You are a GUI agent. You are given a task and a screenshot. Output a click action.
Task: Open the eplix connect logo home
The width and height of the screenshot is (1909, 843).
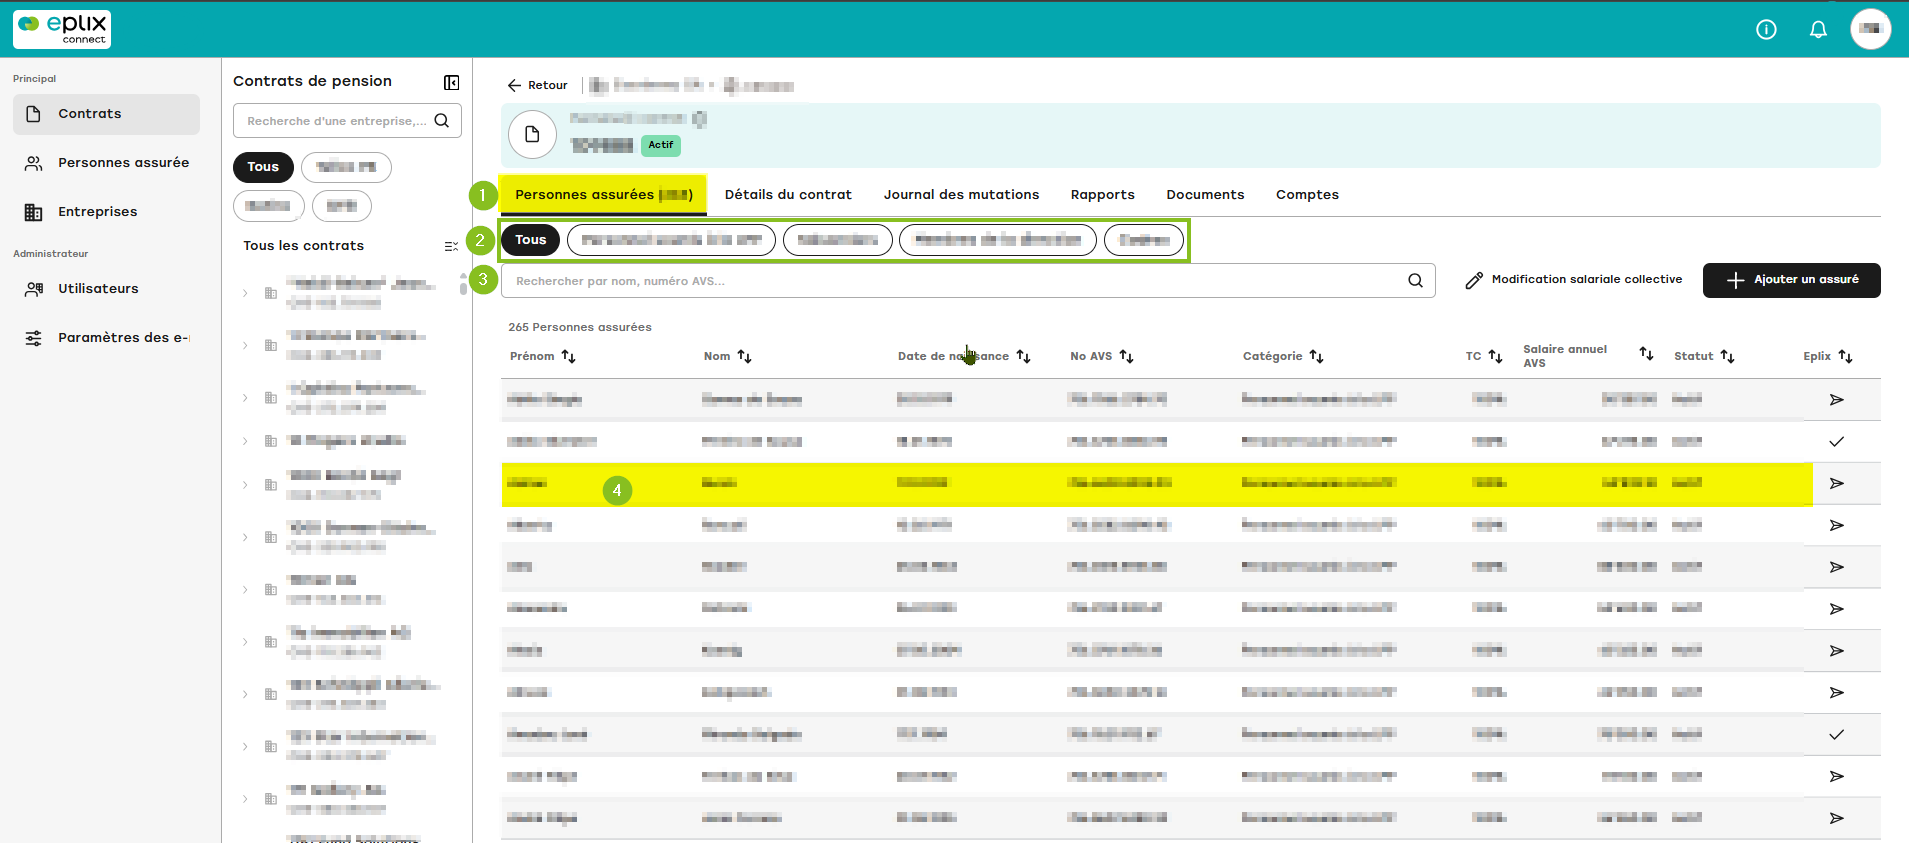click(x=62, y=29)
